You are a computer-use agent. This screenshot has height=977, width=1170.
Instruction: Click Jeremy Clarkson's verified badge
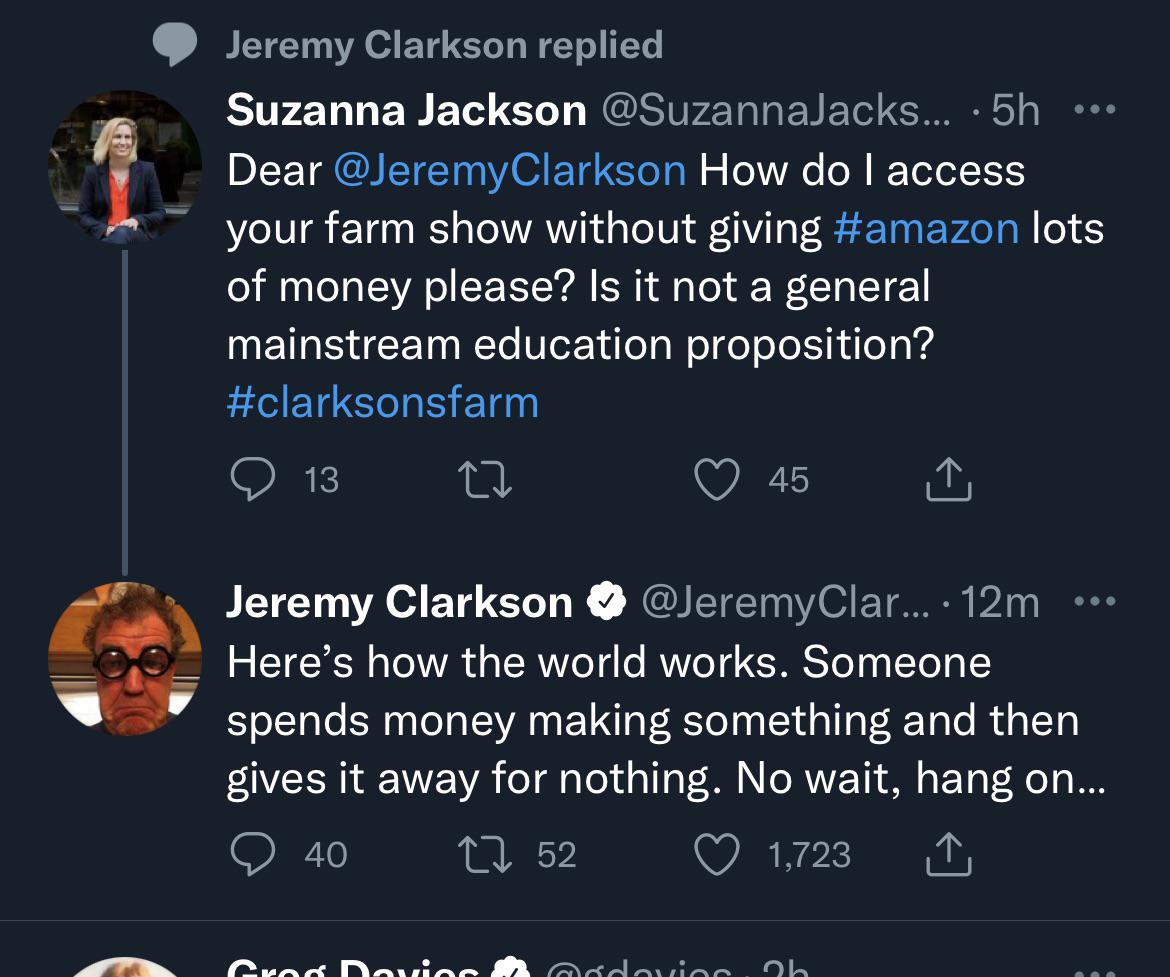606,601
